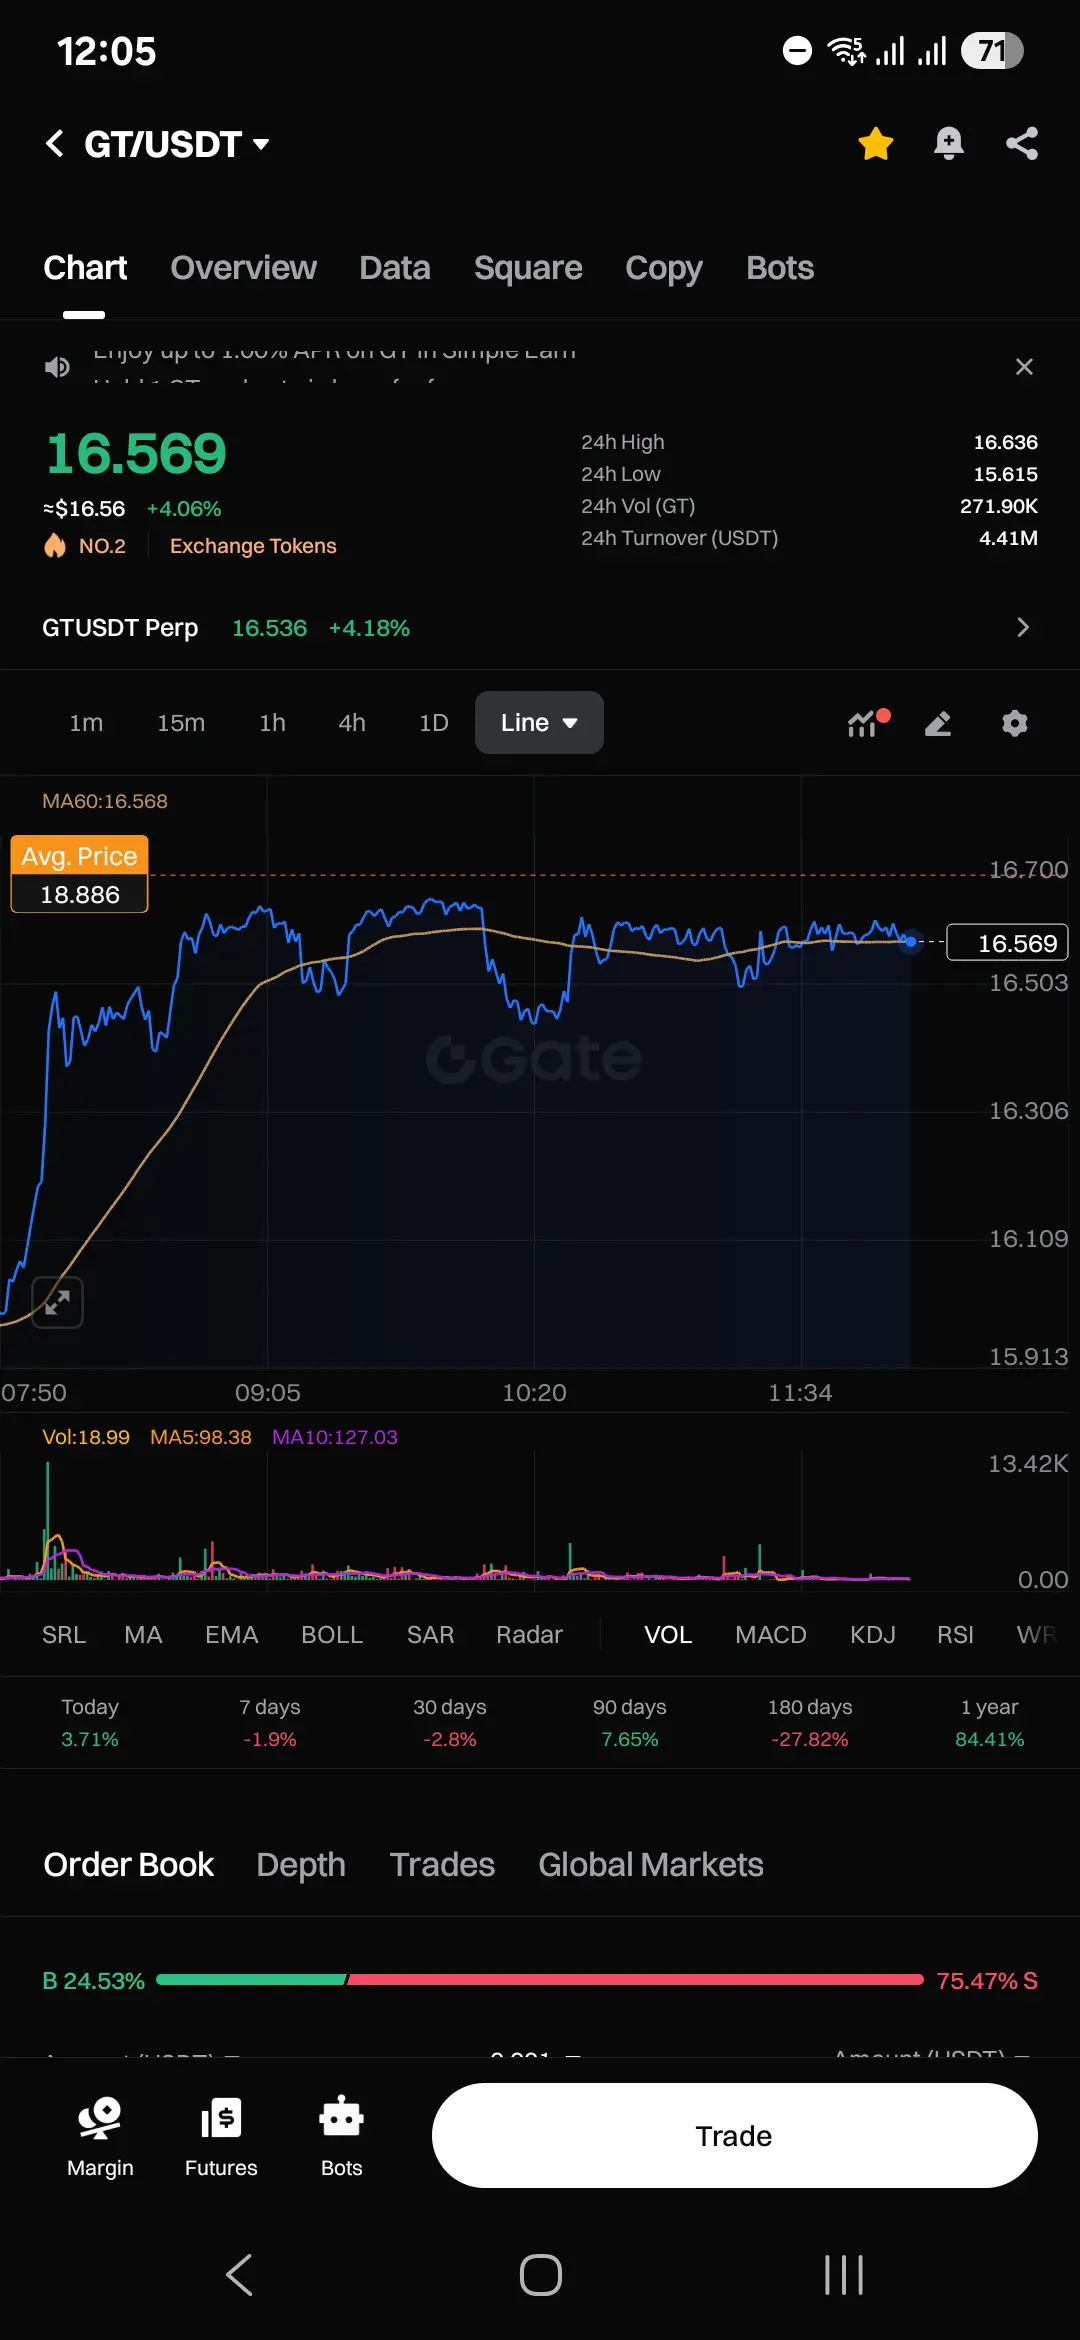Screen dimensions: 1080x2340
Task: Open chart settings gear
Action: (x=1015, y=723)
